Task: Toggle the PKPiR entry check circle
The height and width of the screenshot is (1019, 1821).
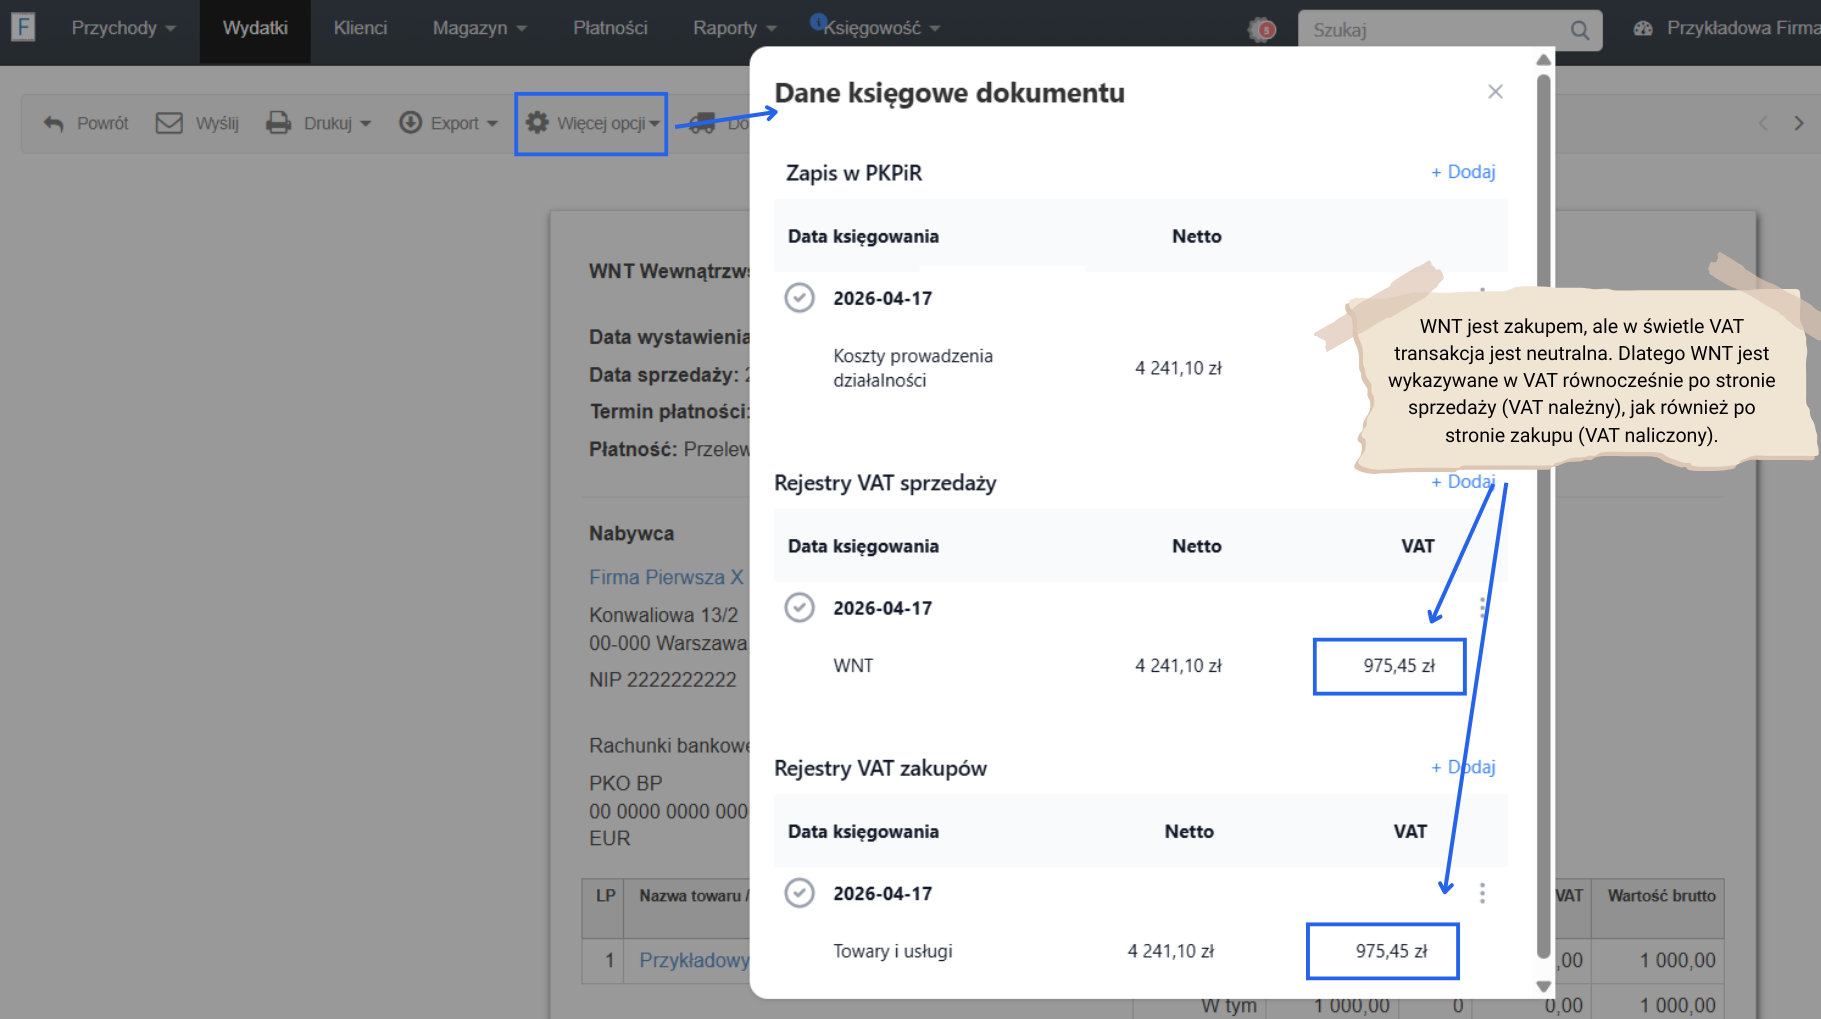Action: (799, 298)
